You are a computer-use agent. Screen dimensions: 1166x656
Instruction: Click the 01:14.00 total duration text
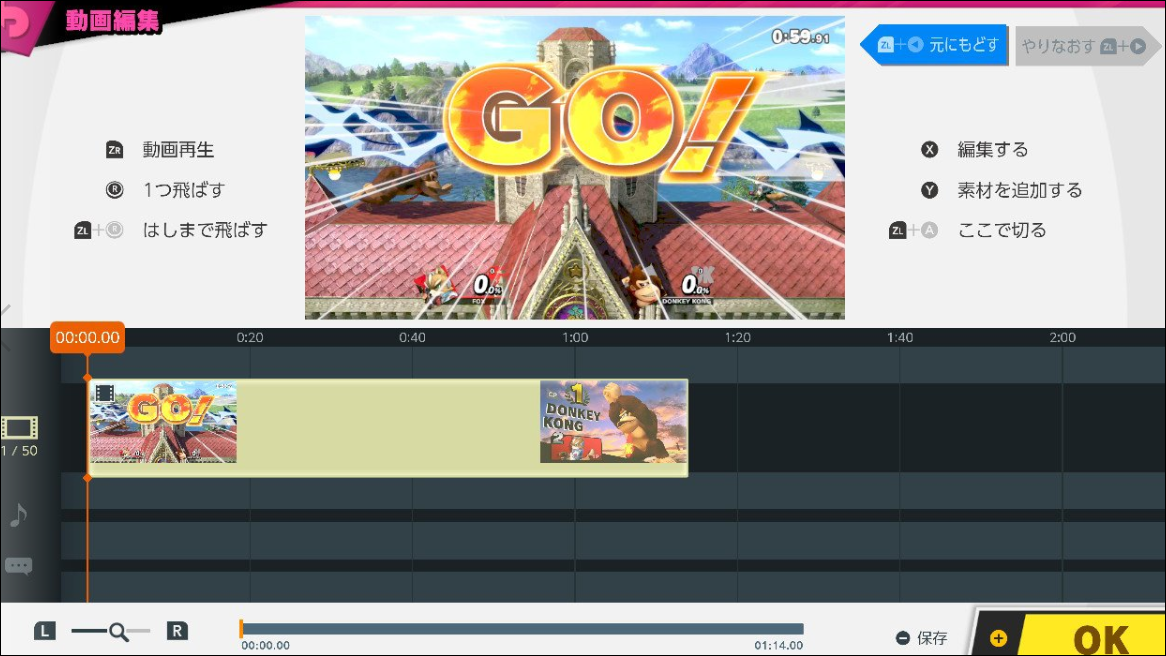(x=779, y=646)
